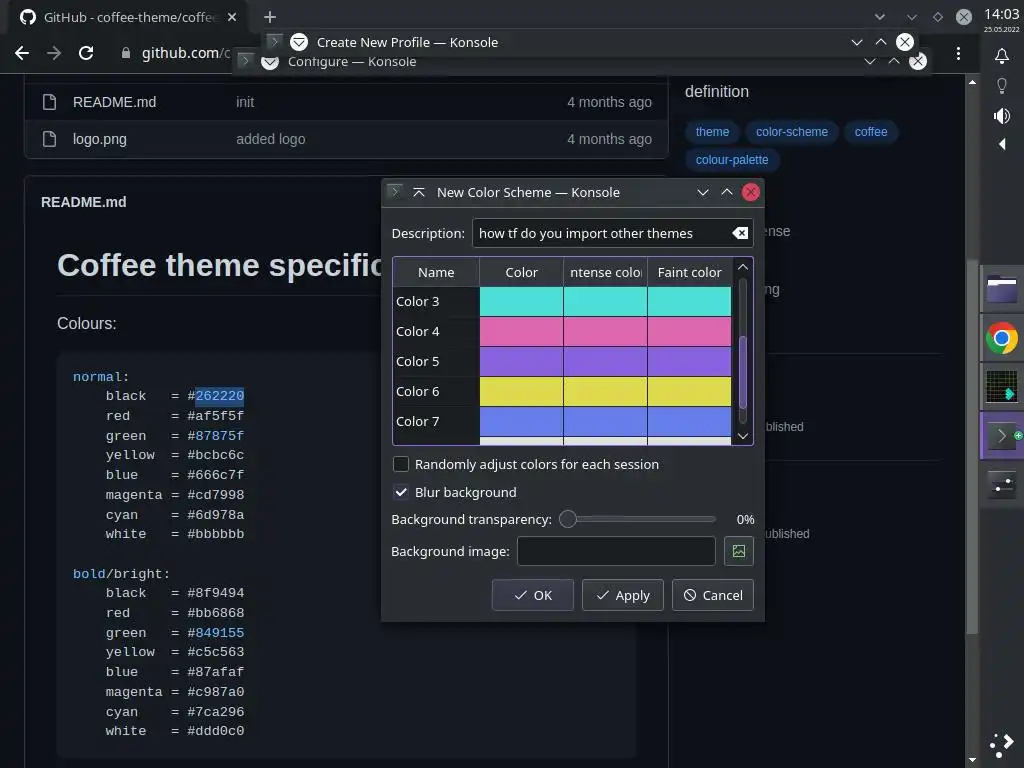Pick the Color 3 normal color swatch

(x=521, y=302)
